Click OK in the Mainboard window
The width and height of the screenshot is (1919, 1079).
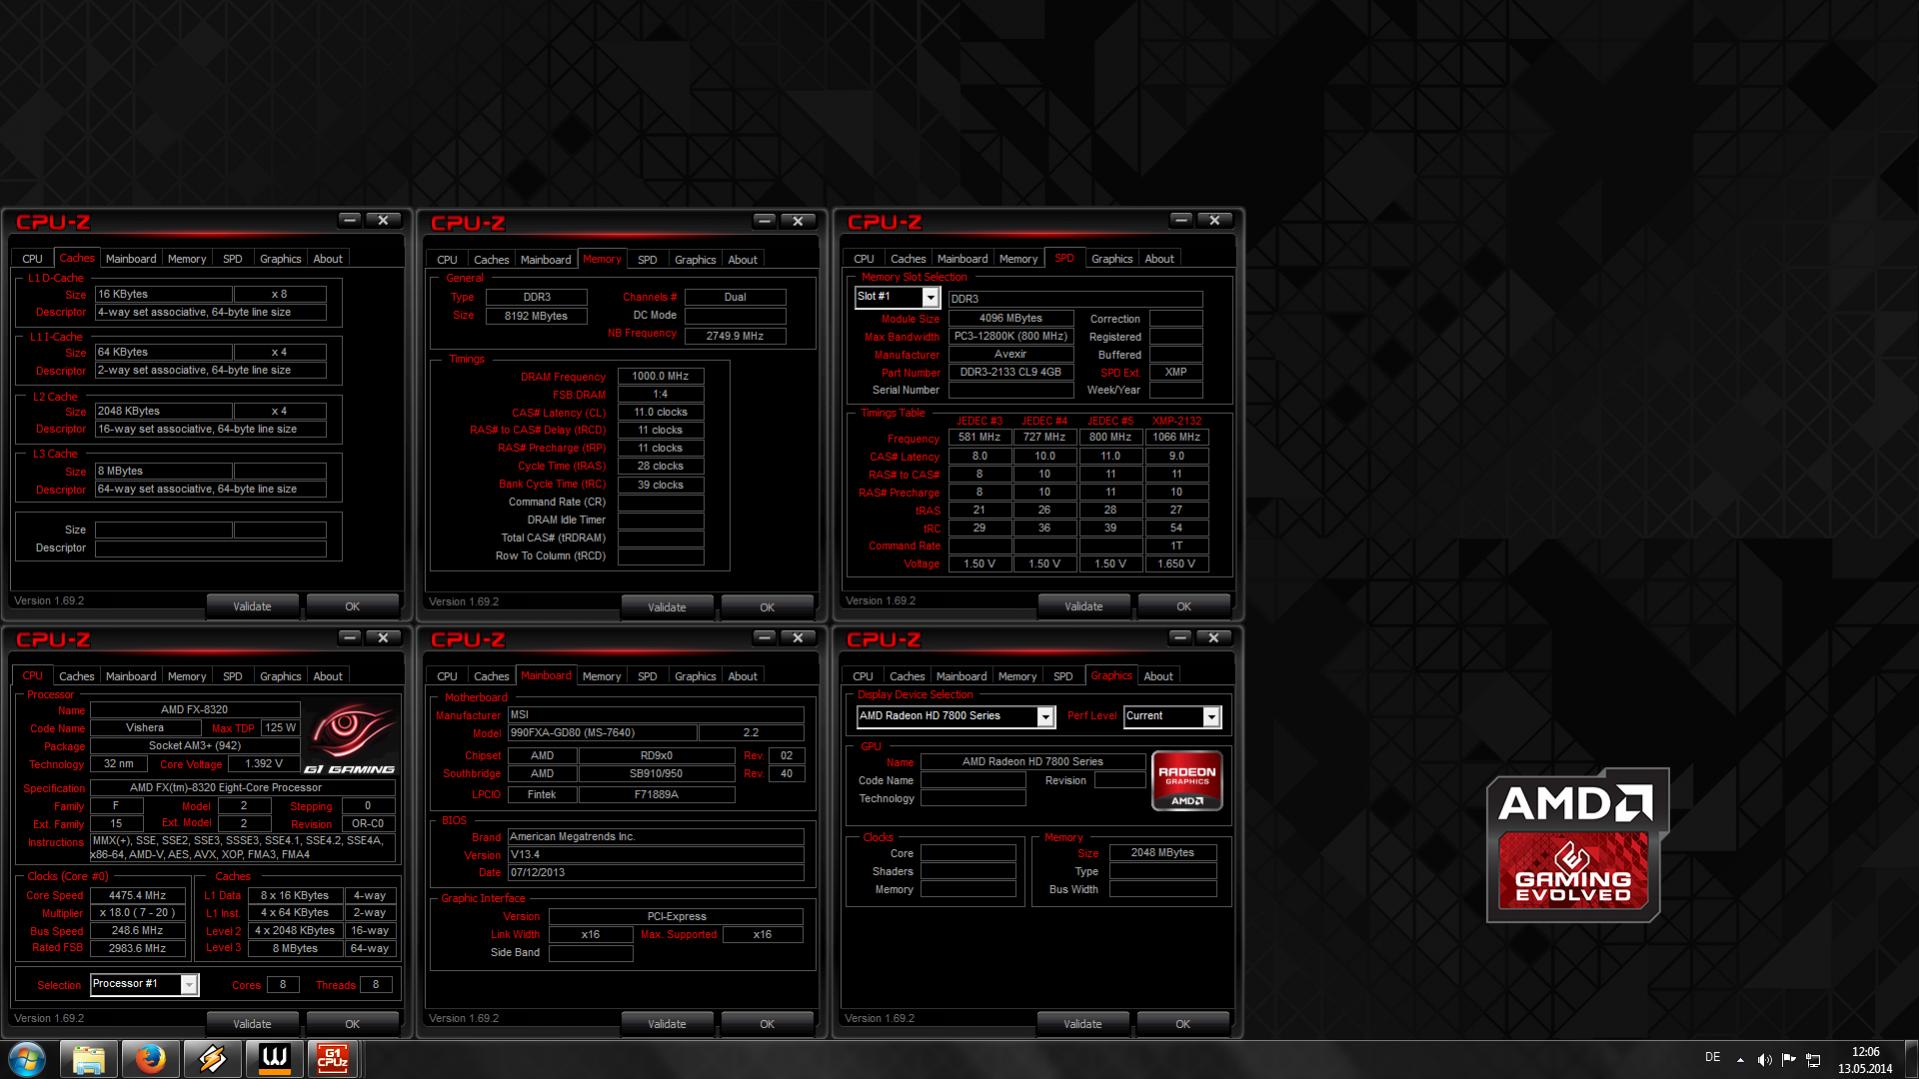[767, 1024]
